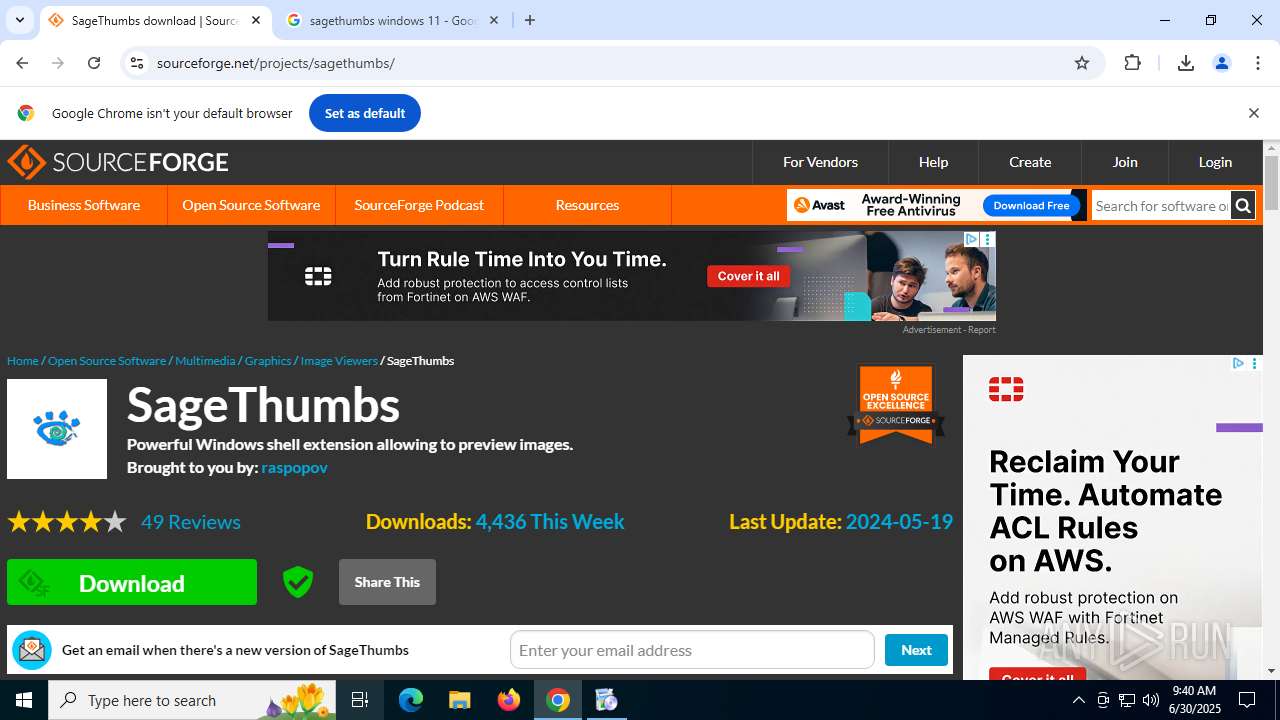1280x720 pixels.
Task: Open volume control in system tray
Action: (x=1151, y=700)
